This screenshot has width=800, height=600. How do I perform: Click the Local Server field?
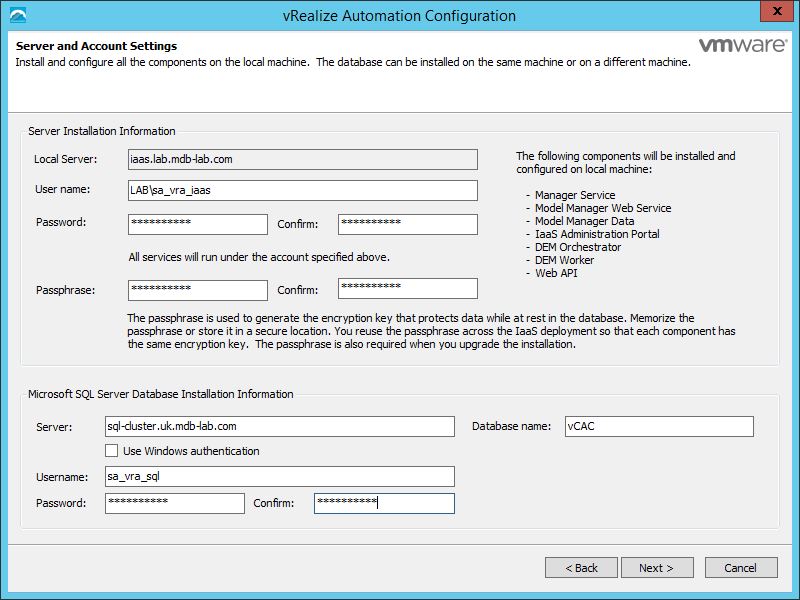coord(302,159)
